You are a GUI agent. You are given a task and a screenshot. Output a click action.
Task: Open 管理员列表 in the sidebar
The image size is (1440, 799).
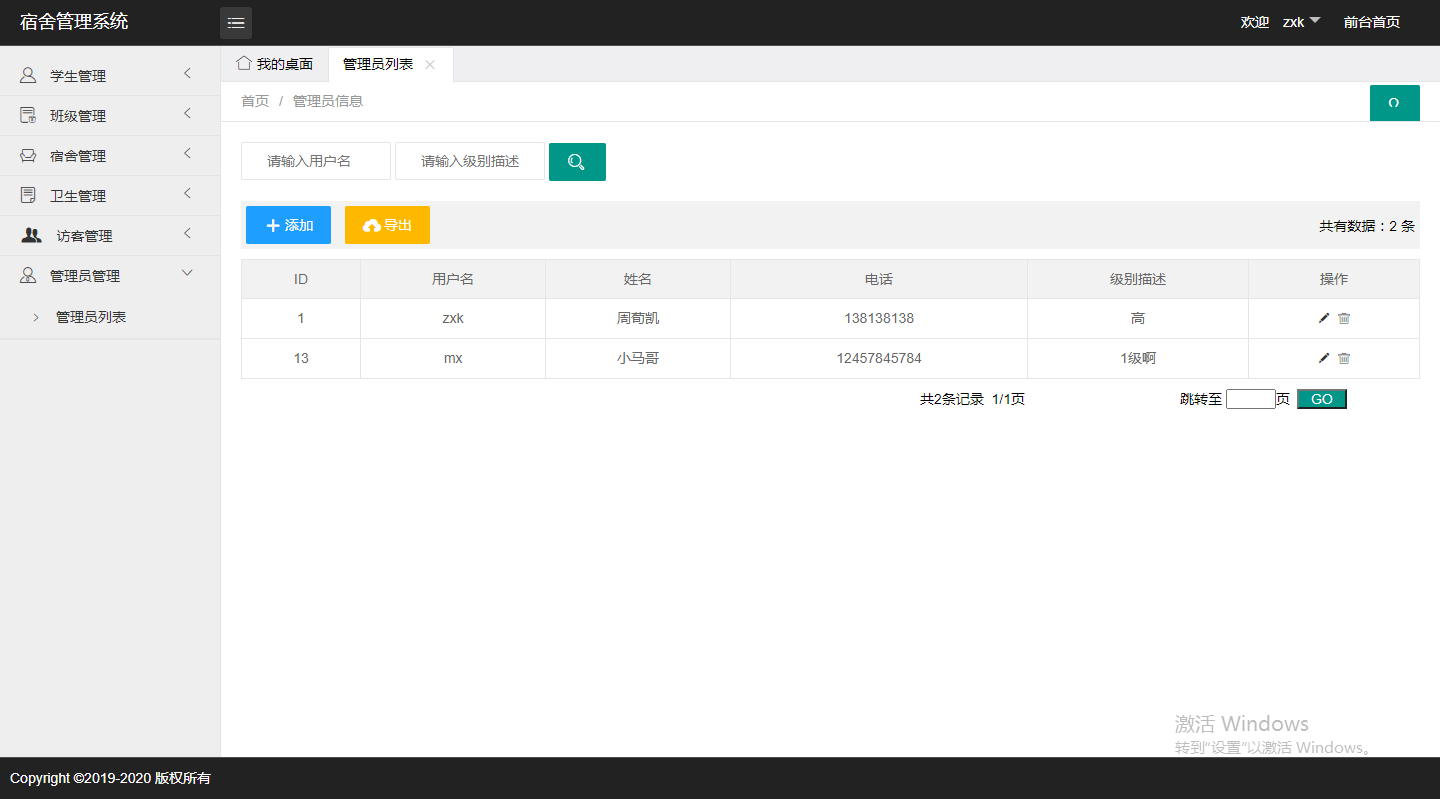pyautogui.click(x=110, y=317)
